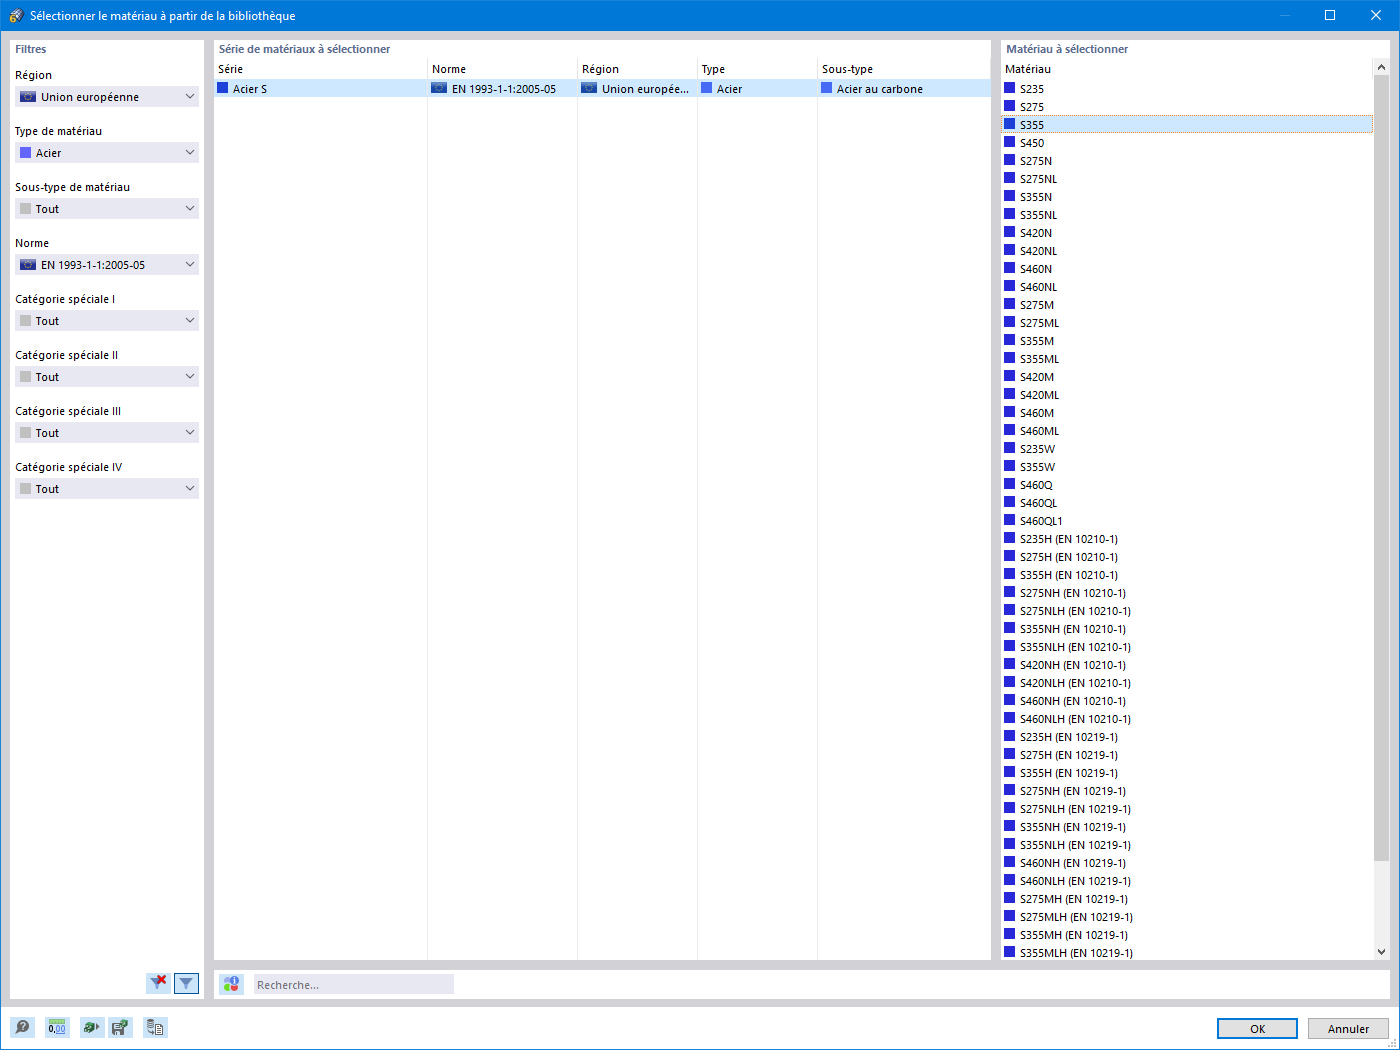Confirm with the OK button

click(x=1257, y=1028)
